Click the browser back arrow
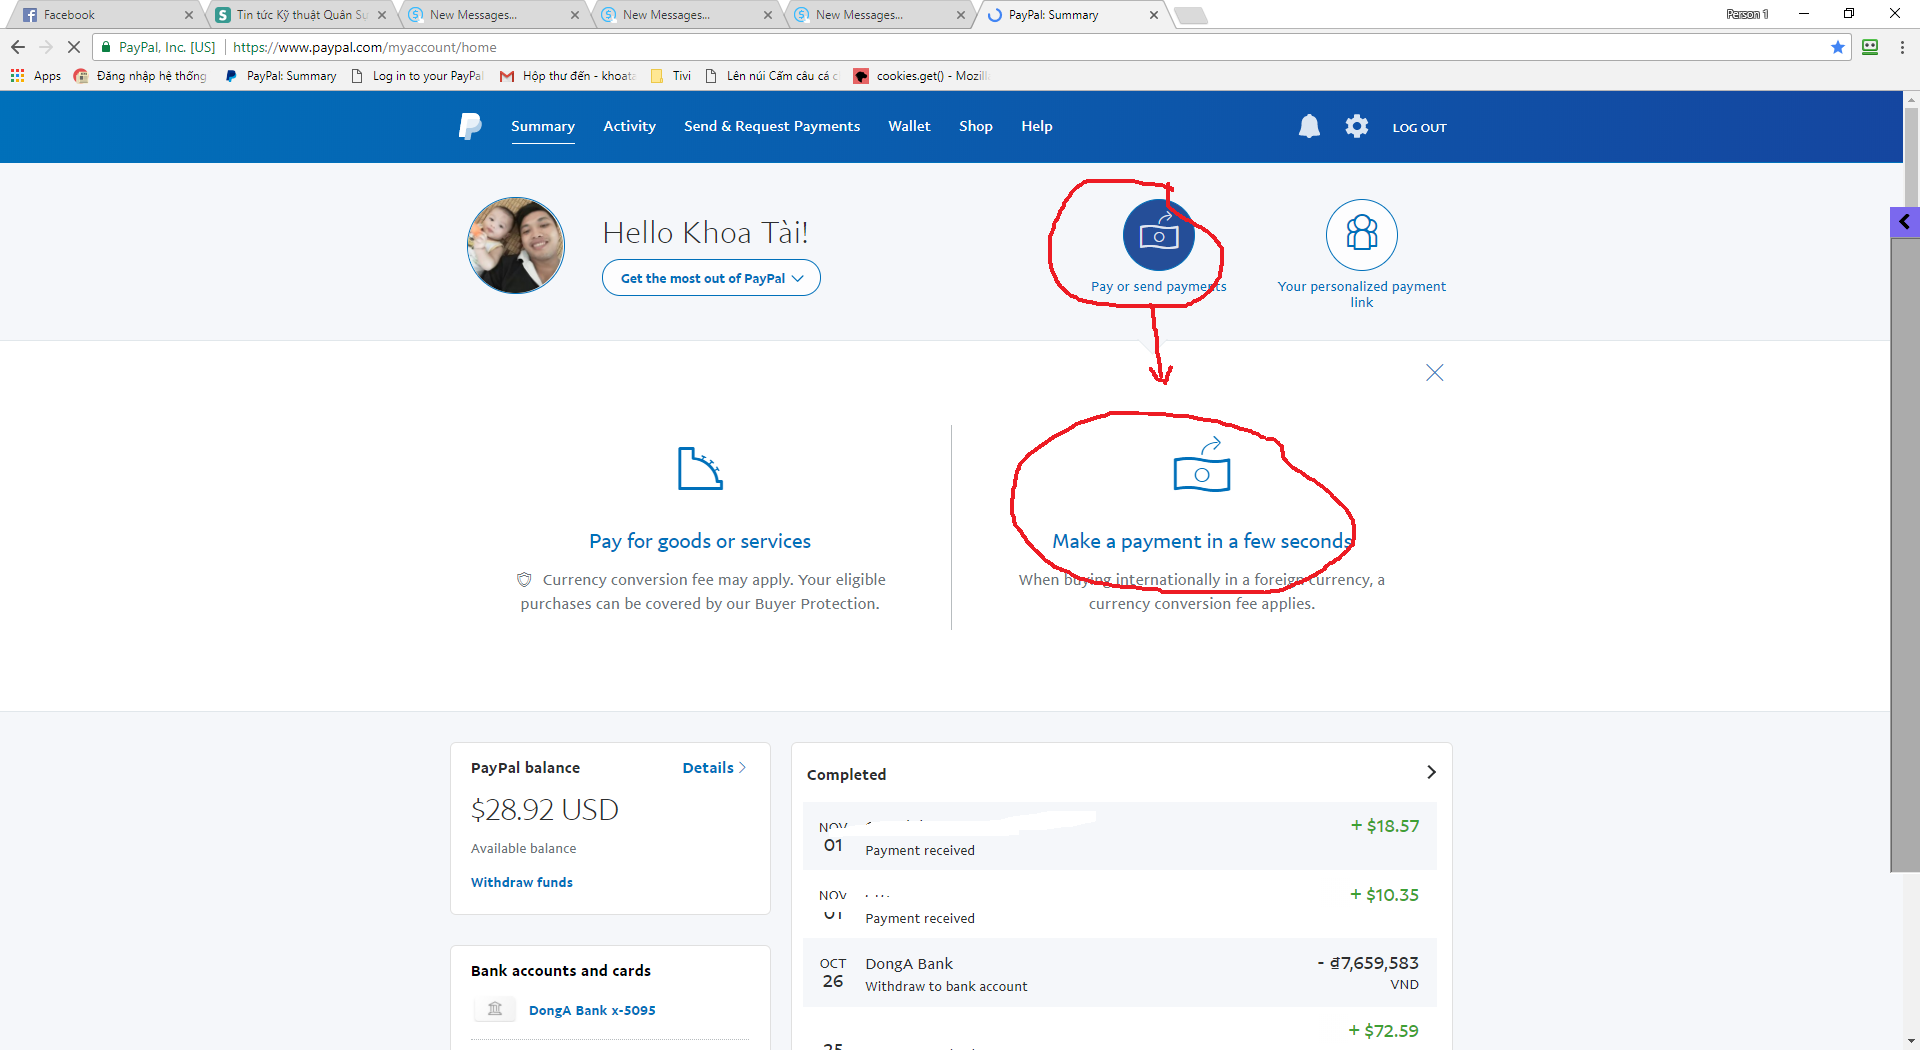Image resolution: width=1920 pixels, height=1050 pixels. coord(18,47)
